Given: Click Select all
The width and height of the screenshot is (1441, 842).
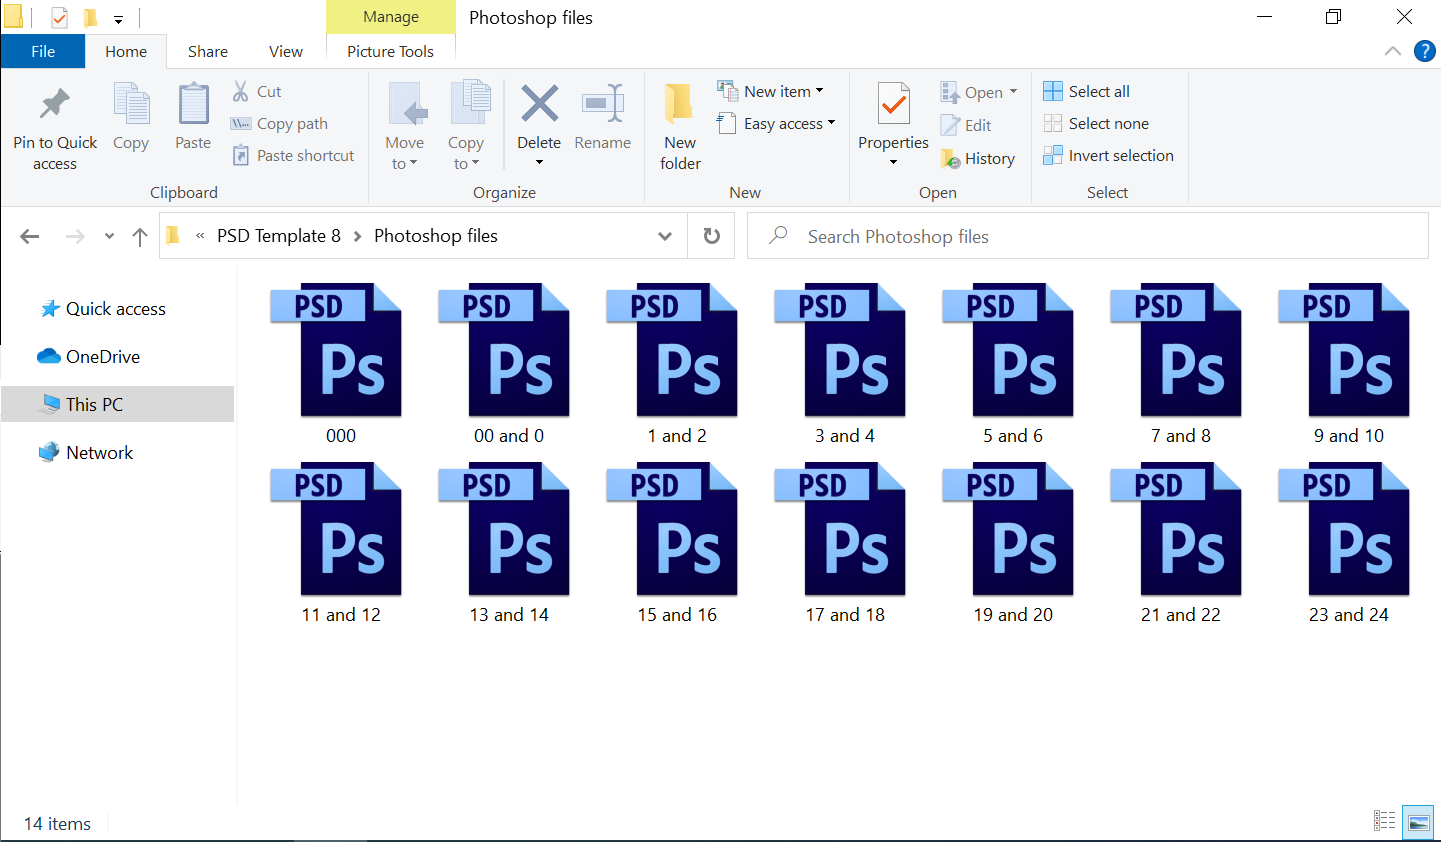Looking at the screenshot, I should pyautogui.click(x=1086, y=91).
